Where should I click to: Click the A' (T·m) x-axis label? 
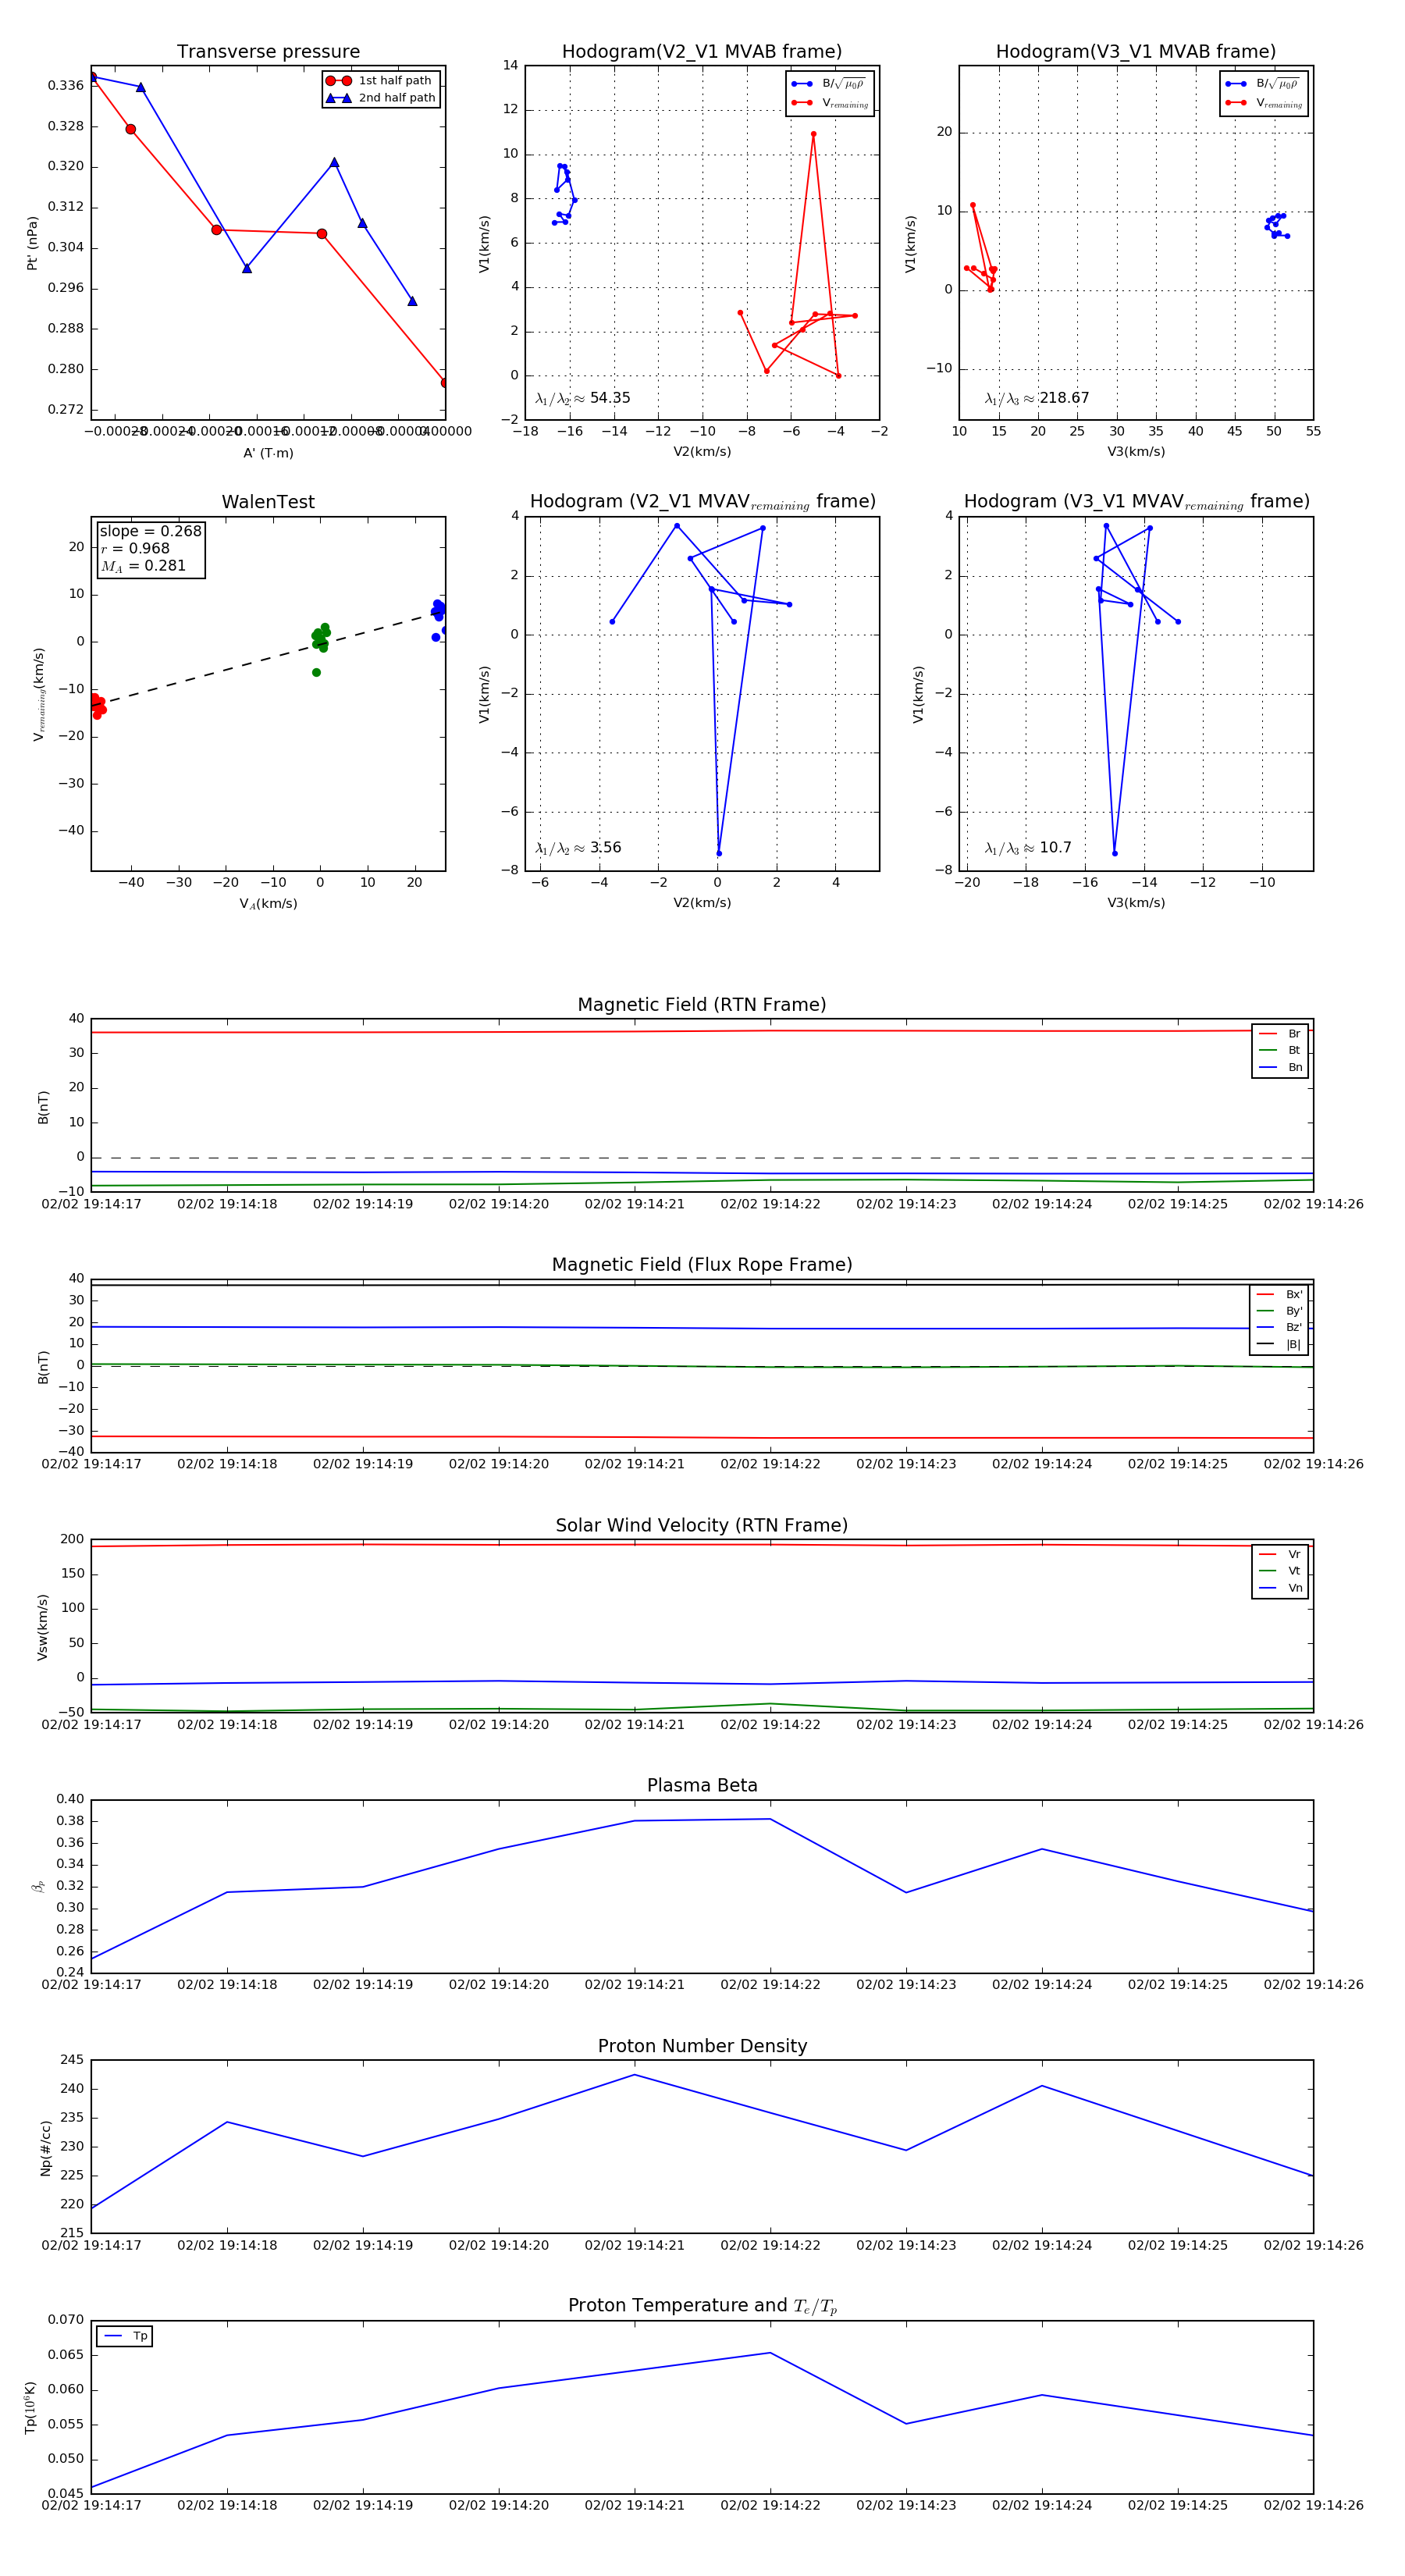(268, 453)
